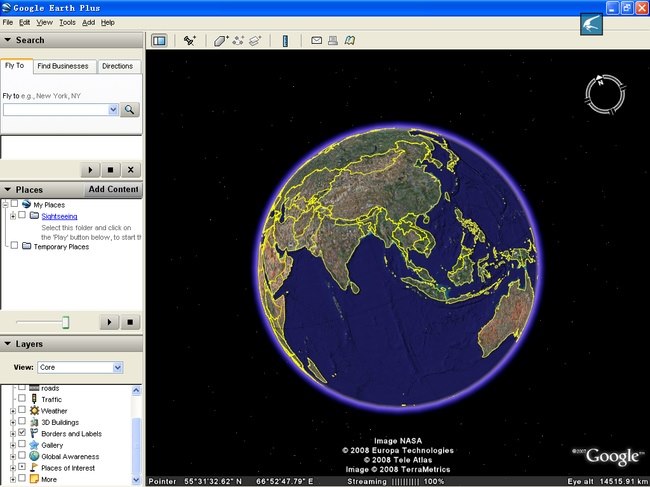Click the Add Placemark toolbar icon

tap(190, 41)
